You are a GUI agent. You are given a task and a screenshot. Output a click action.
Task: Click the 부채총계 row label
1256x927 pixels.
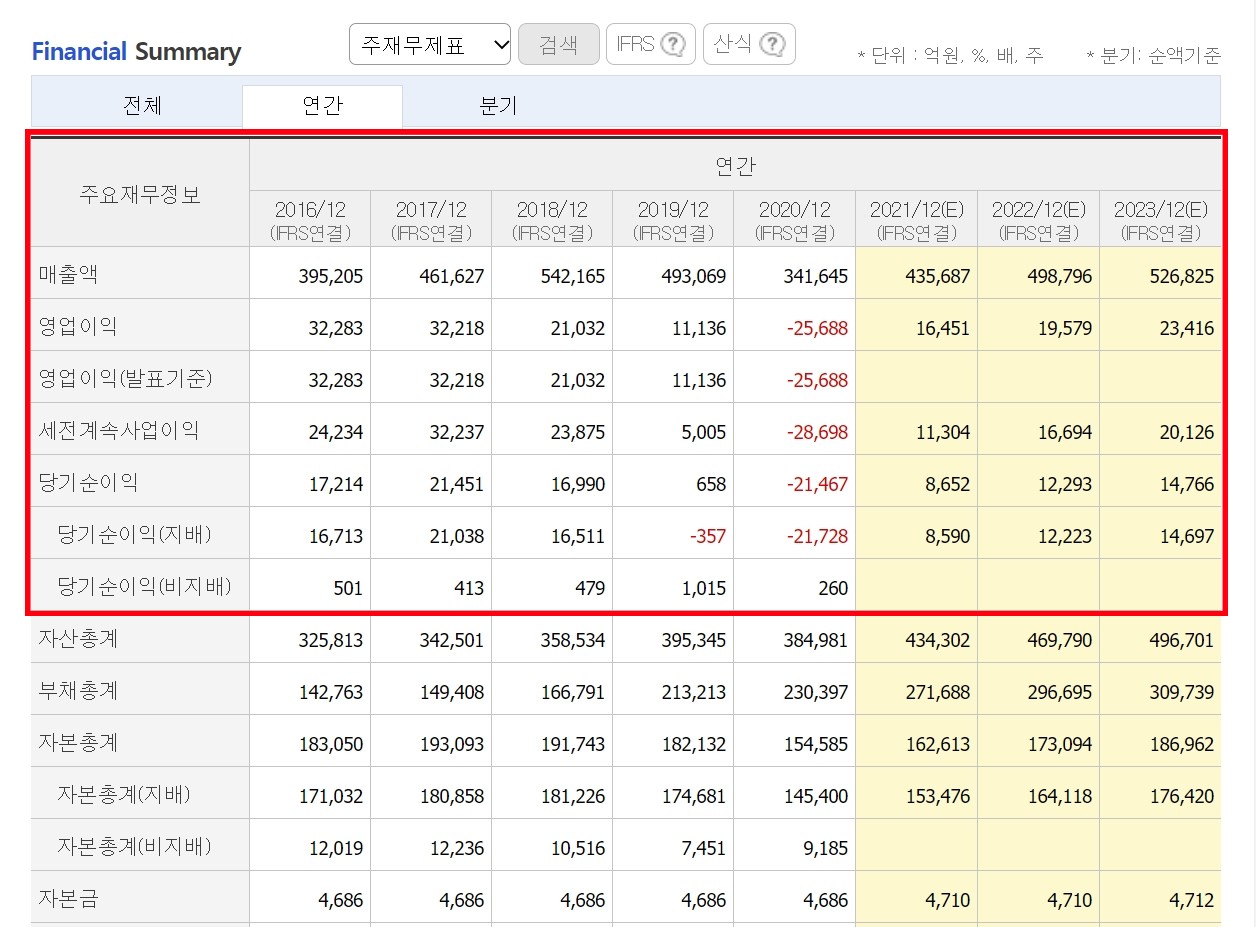pyautogui.click(x=78, y=691)
